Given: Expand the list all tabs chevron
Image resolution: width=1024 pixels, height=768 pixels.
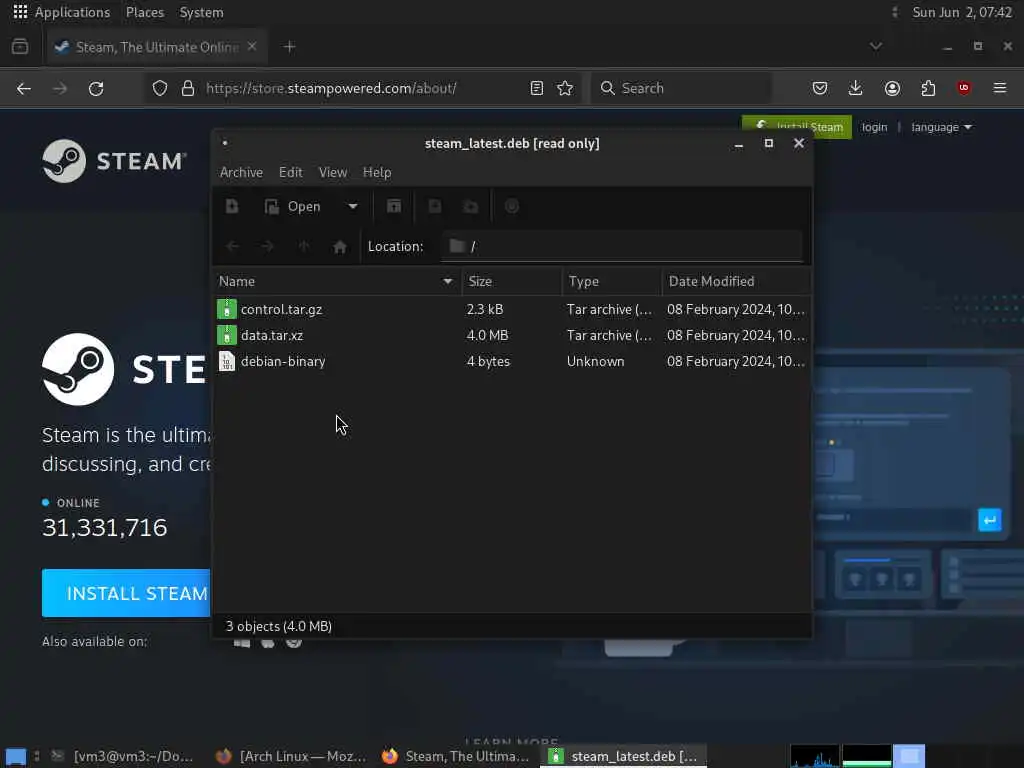Looking at the screenshot, I should [876, 47].
